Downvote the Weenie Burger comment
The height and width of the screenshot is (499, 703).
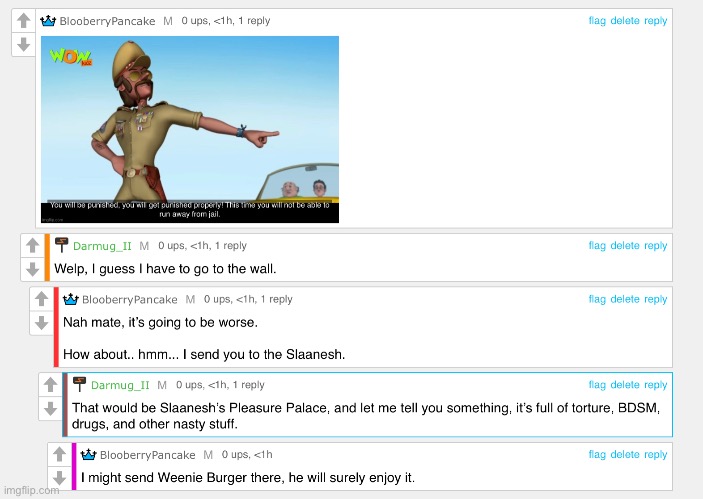click(x=59, y=478)
